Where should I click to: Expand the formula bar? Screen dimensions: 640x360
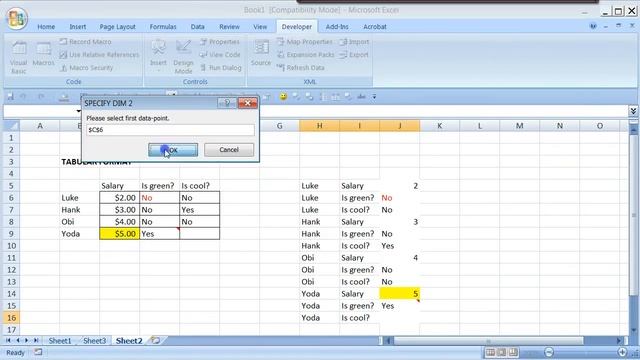[633, 111]
